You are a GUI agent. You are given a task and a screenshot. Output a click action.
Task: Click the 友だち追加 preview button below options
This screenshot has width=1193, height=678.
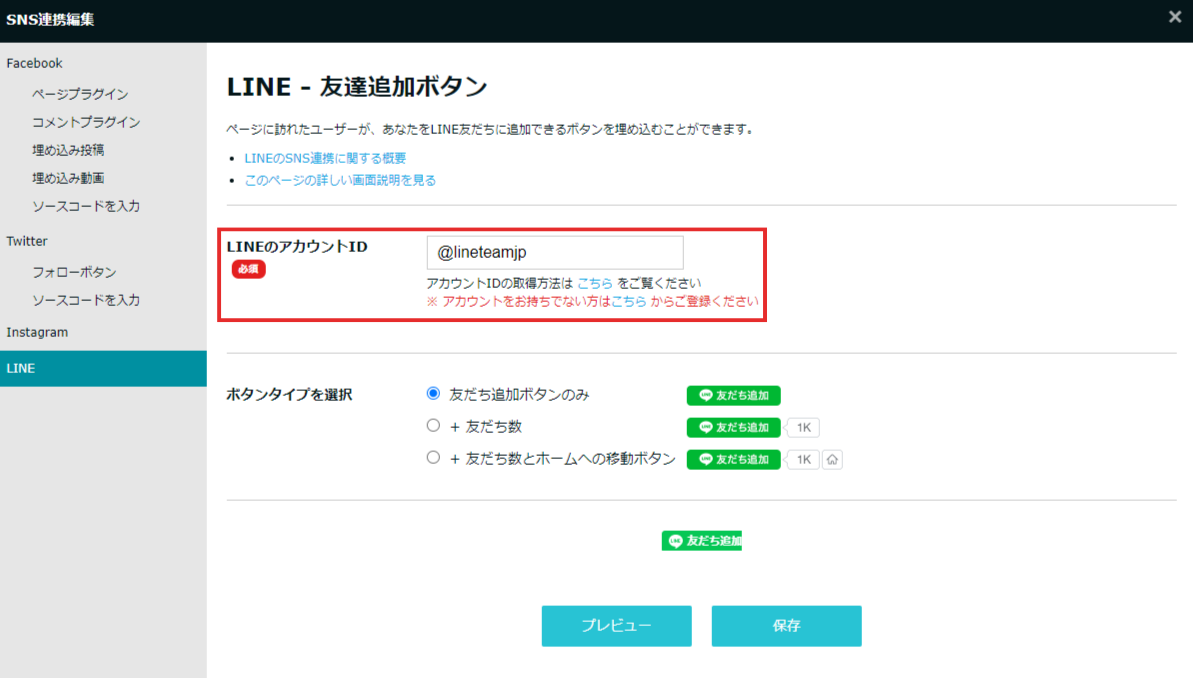click(701, 541)
